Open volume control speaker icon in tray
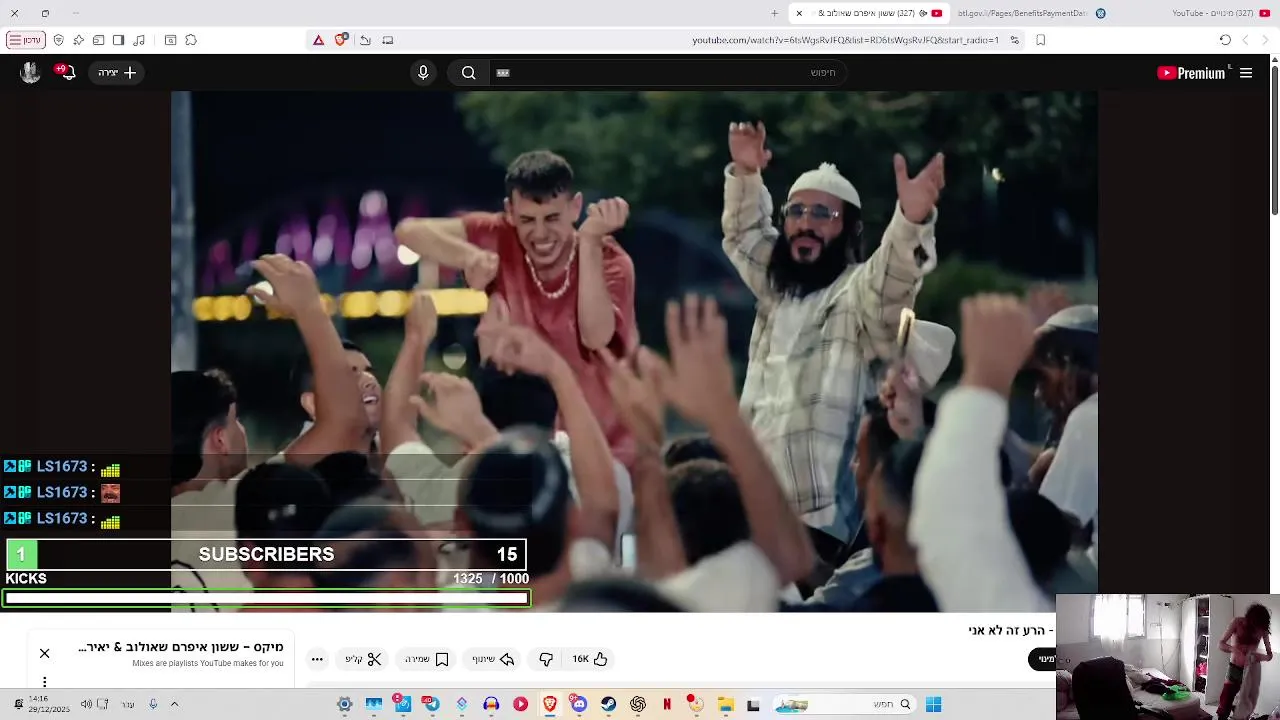The width and height of the screenshot is (1280, 720). tap(86, 704)
